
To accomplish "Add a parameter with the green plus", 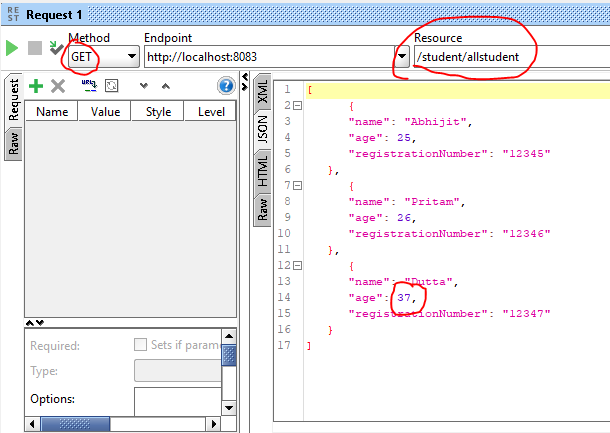I will click(x=36, y=86).
